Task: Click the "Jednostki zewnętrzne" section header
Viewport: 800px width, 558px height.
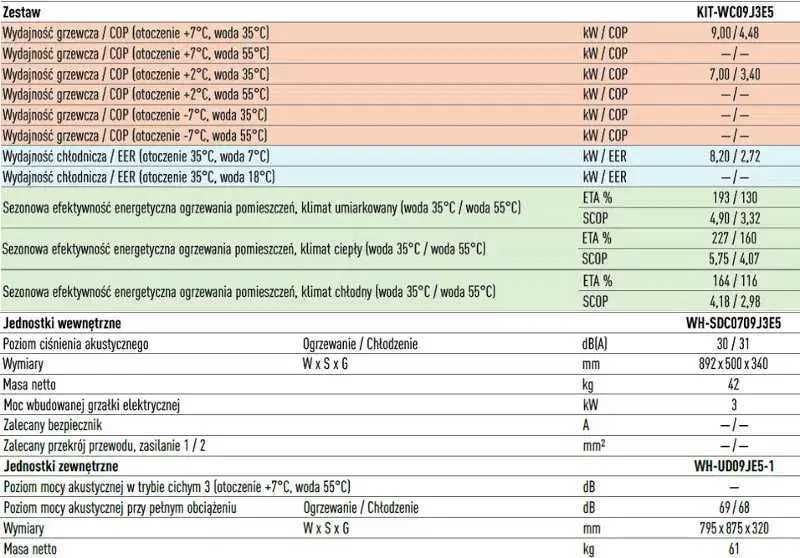Action: point(62,466)
